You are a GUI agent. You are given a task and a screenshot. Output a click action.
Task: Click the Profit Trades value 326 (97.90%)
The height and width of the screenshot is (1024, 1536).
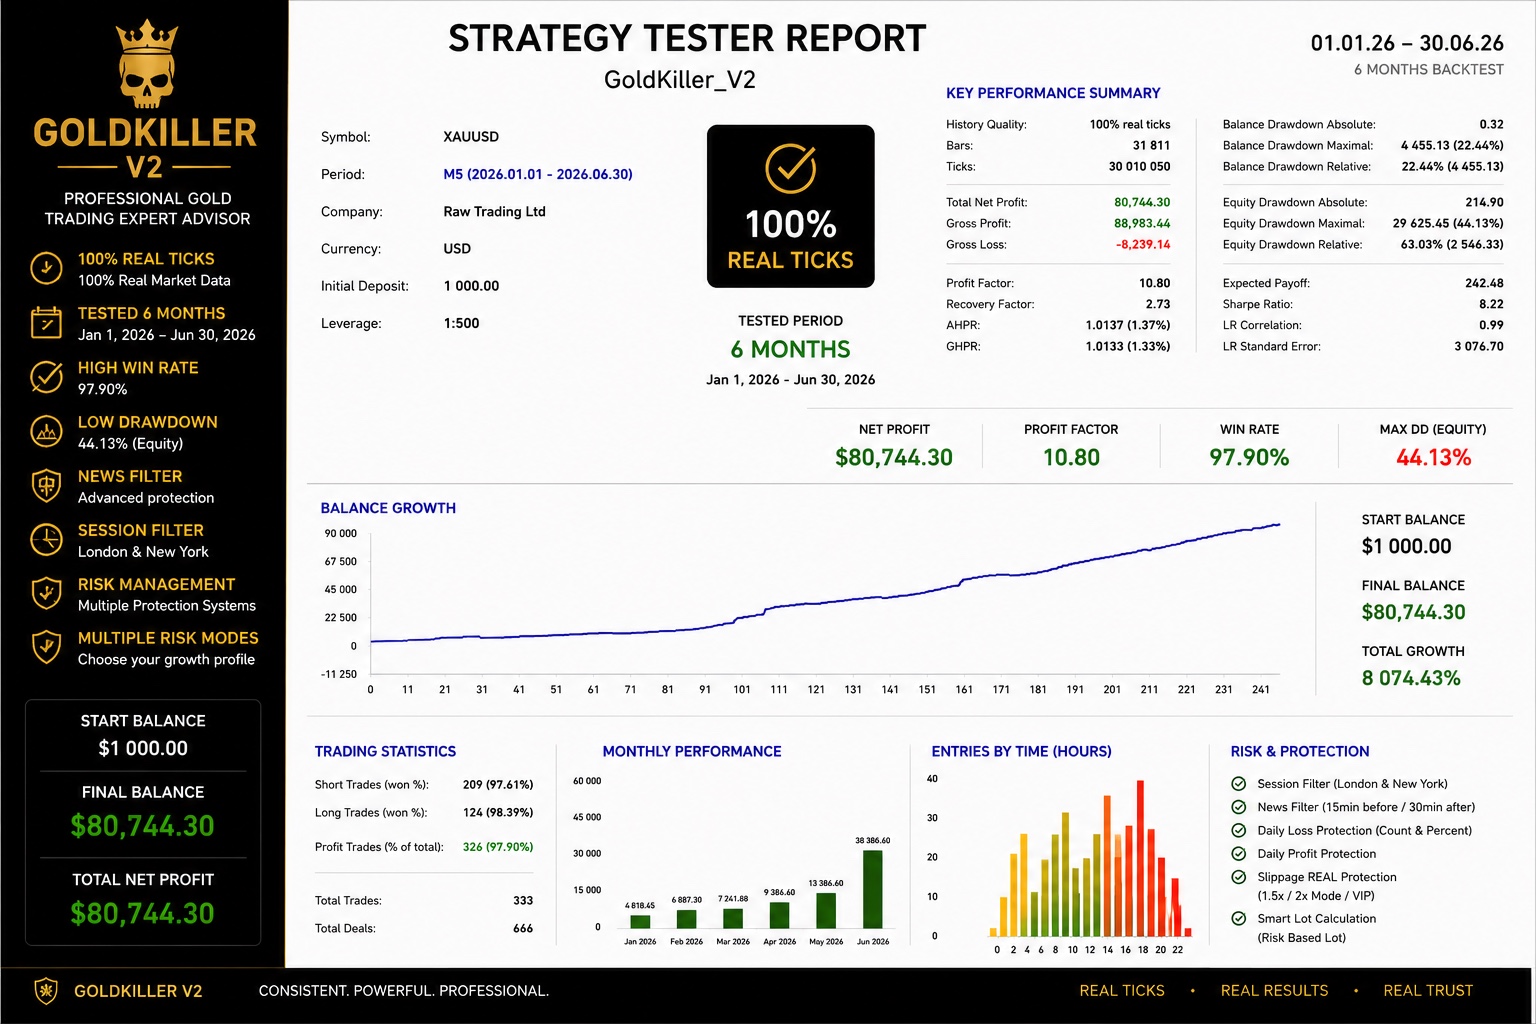click(498, 847)
